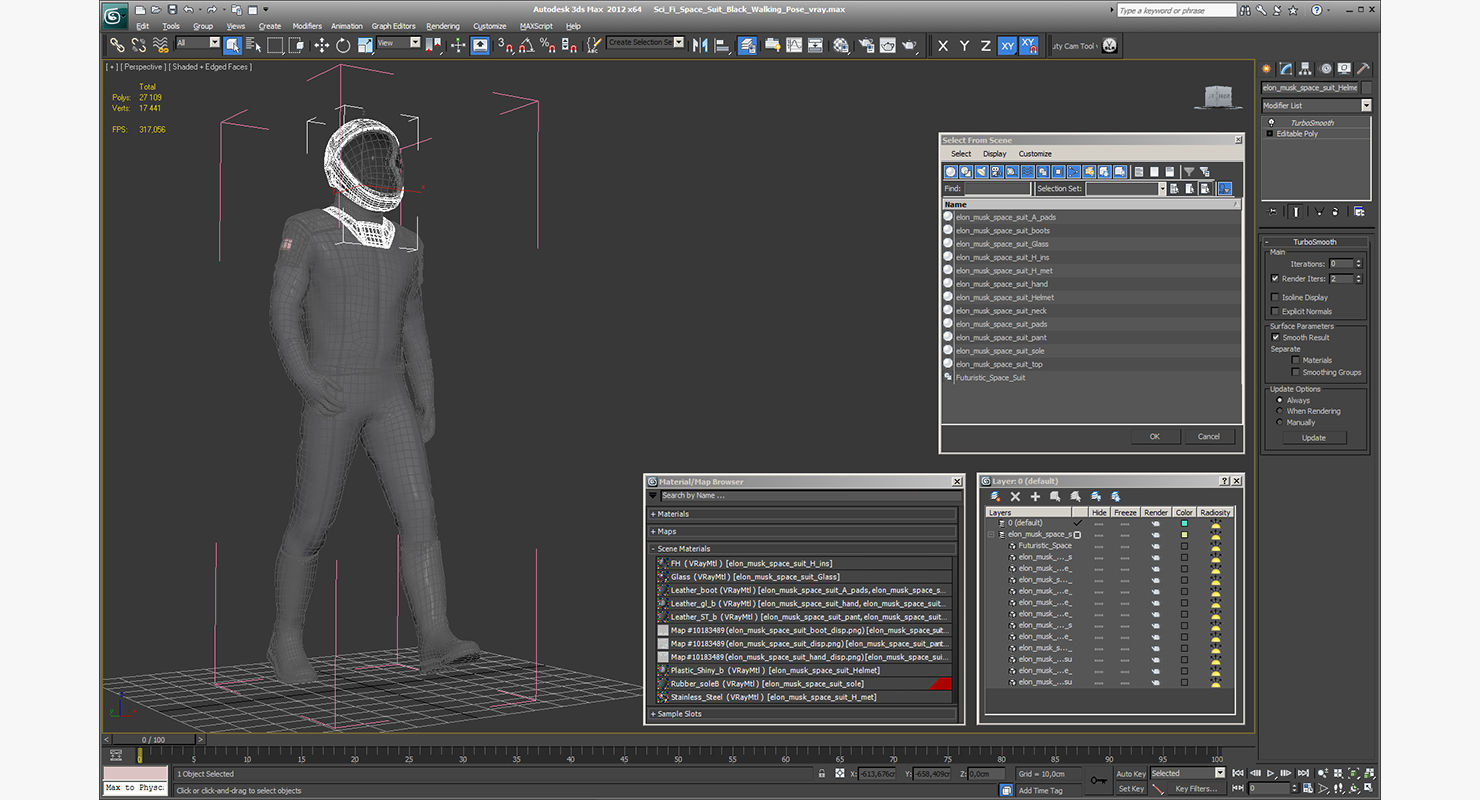Click the object color swatch beside name field
This screenshot has height=800, width=1480.
click(1366, 88)
